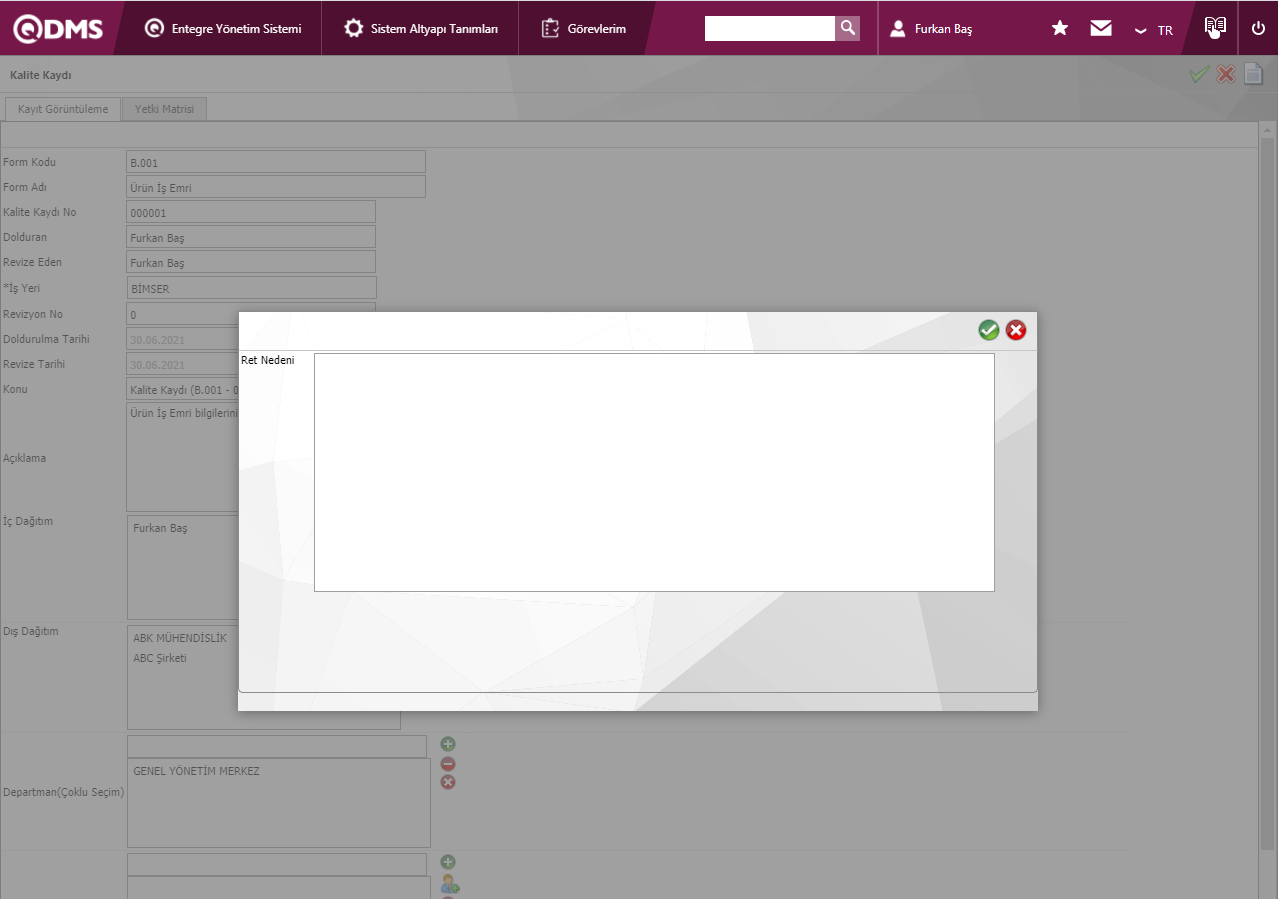Expand the TR language dropdown
Image resolution: width=1278 pixels, height=899 pixels.
pos(1153,30)
